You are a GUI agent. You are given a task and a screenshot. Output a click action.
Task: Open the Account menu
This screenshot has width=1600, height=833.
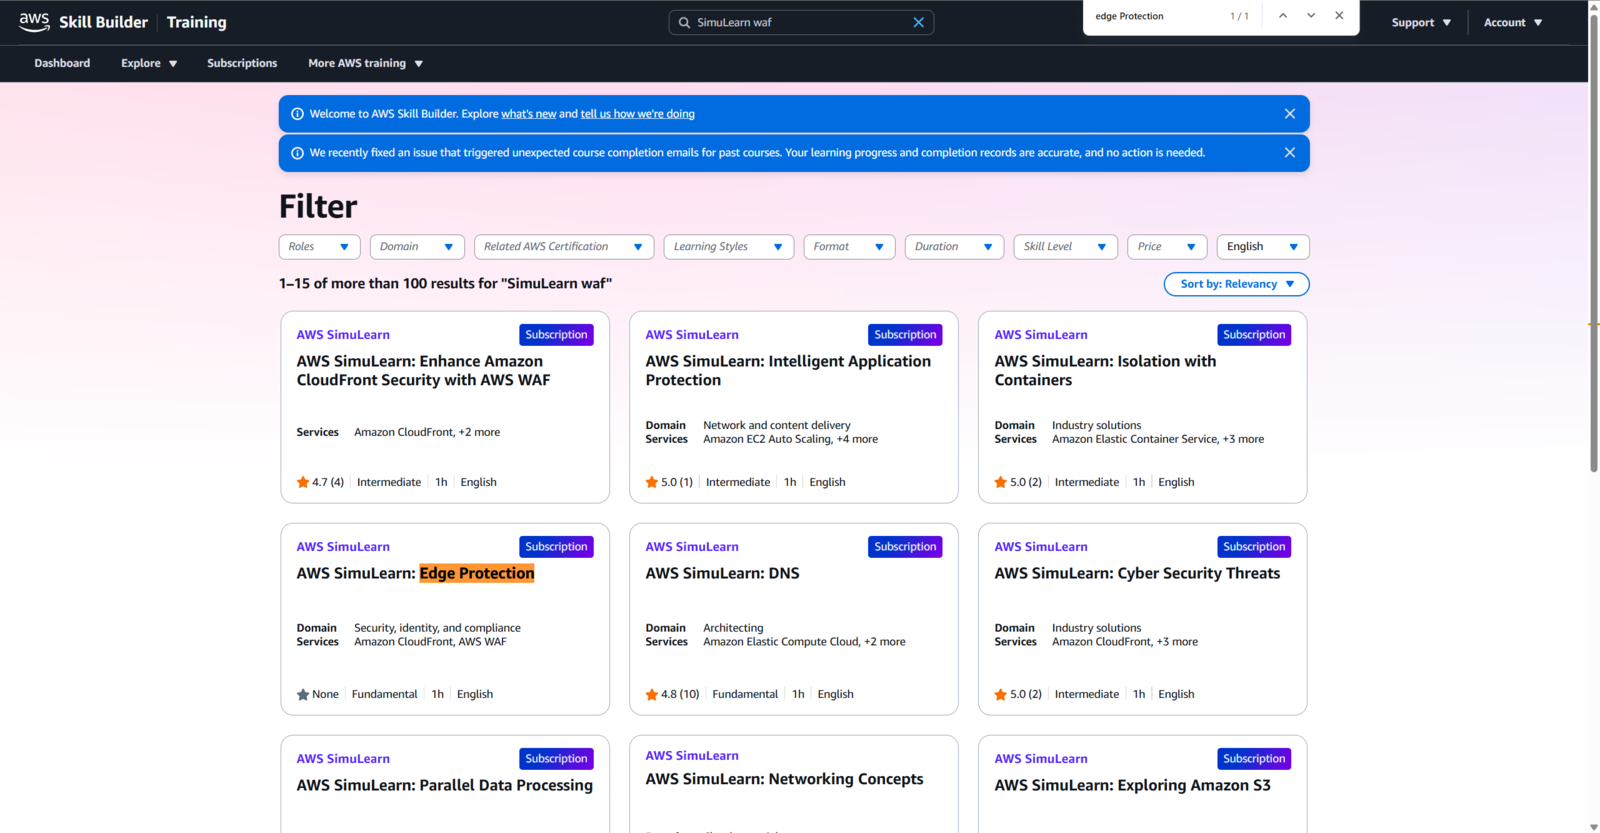(1513, 22)
